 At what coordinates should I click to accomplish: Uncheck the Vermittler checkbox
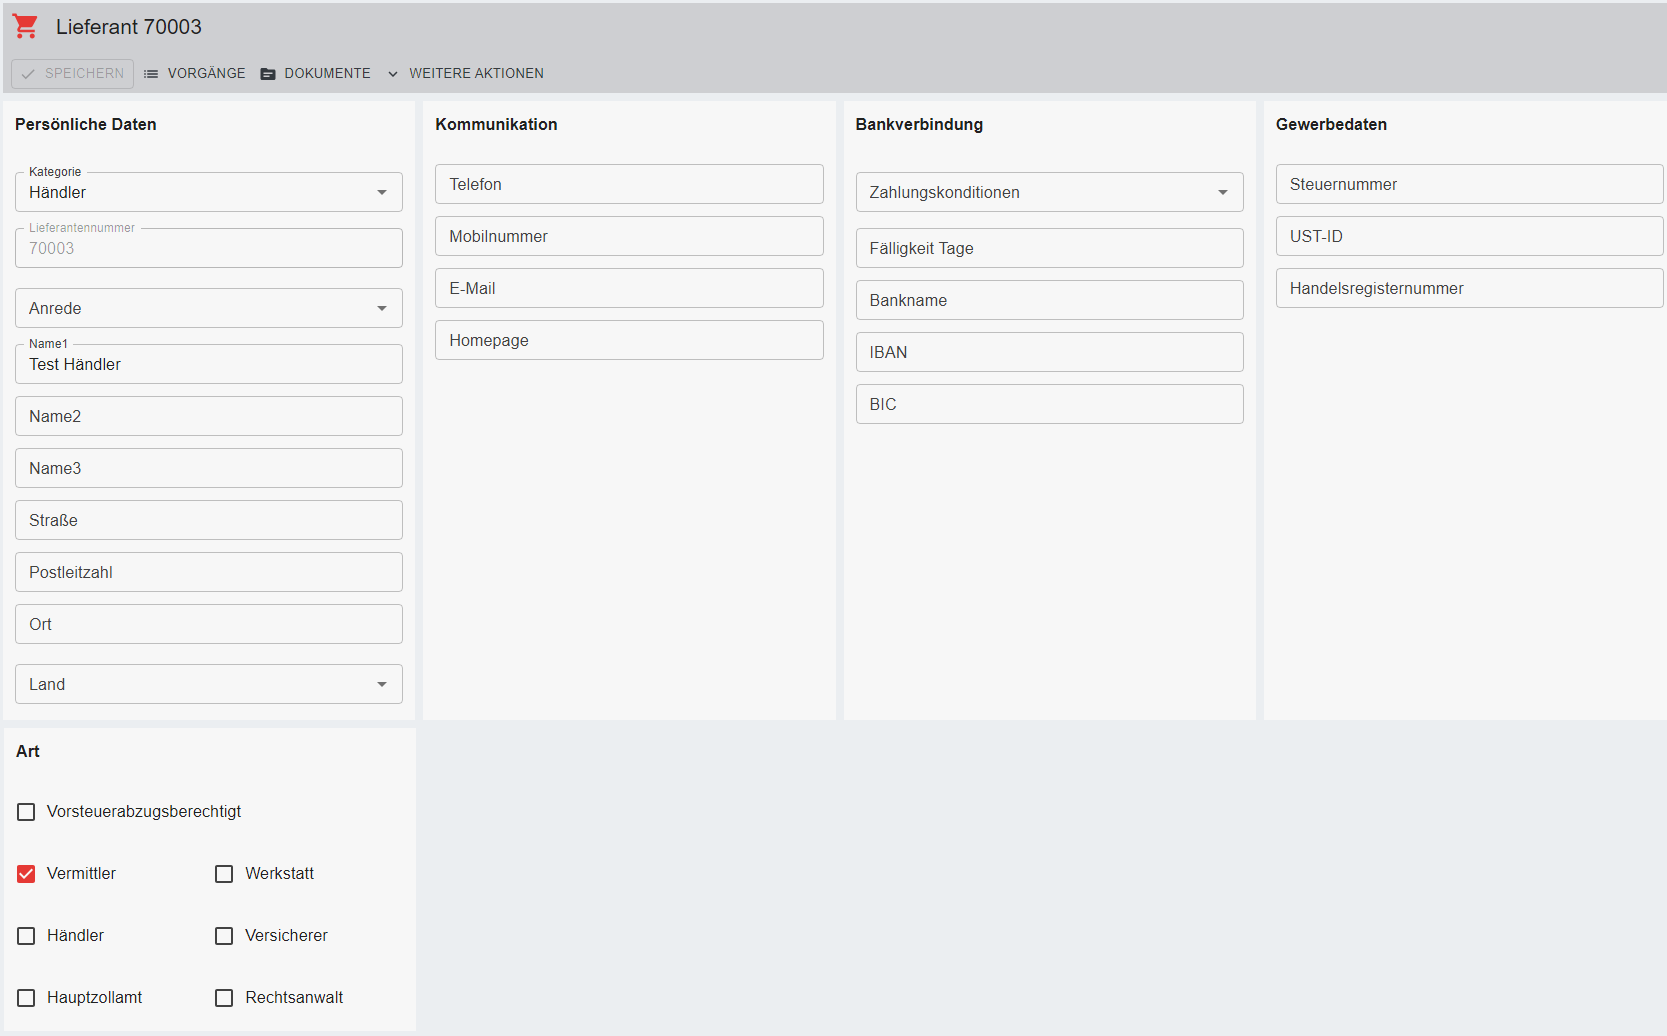pos(26,874)
